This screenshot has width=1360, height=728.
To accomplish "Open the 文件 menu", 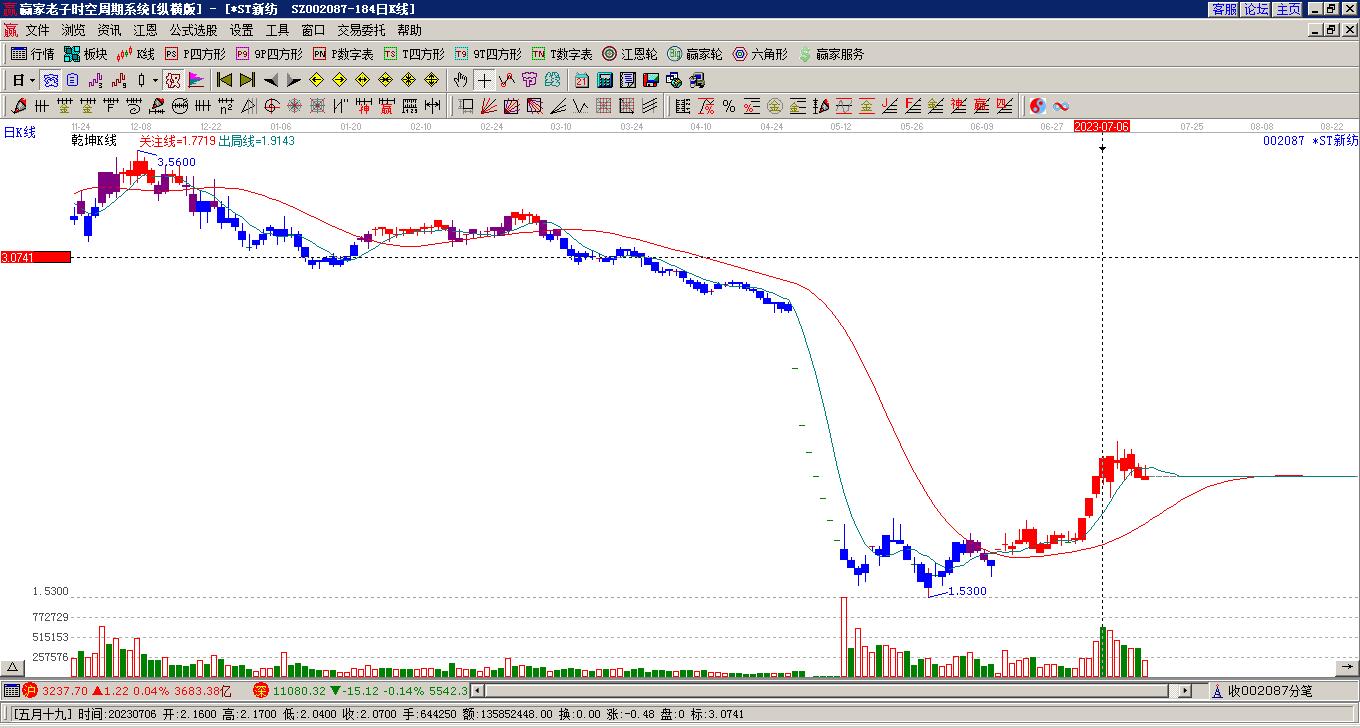I will tap(37, 31).
